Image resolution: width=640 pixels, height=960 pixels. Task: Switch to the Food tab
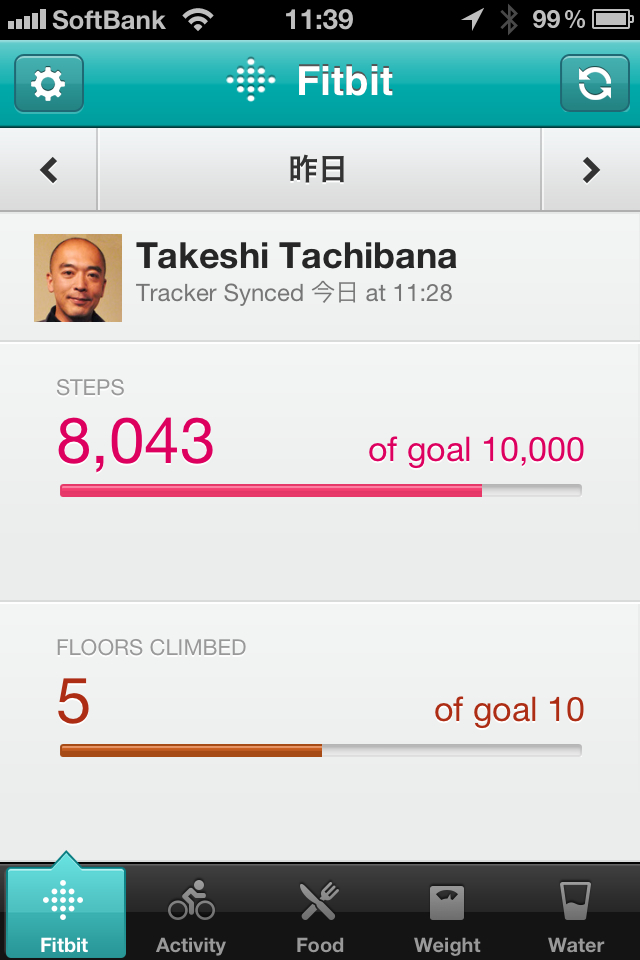[319, 915]
